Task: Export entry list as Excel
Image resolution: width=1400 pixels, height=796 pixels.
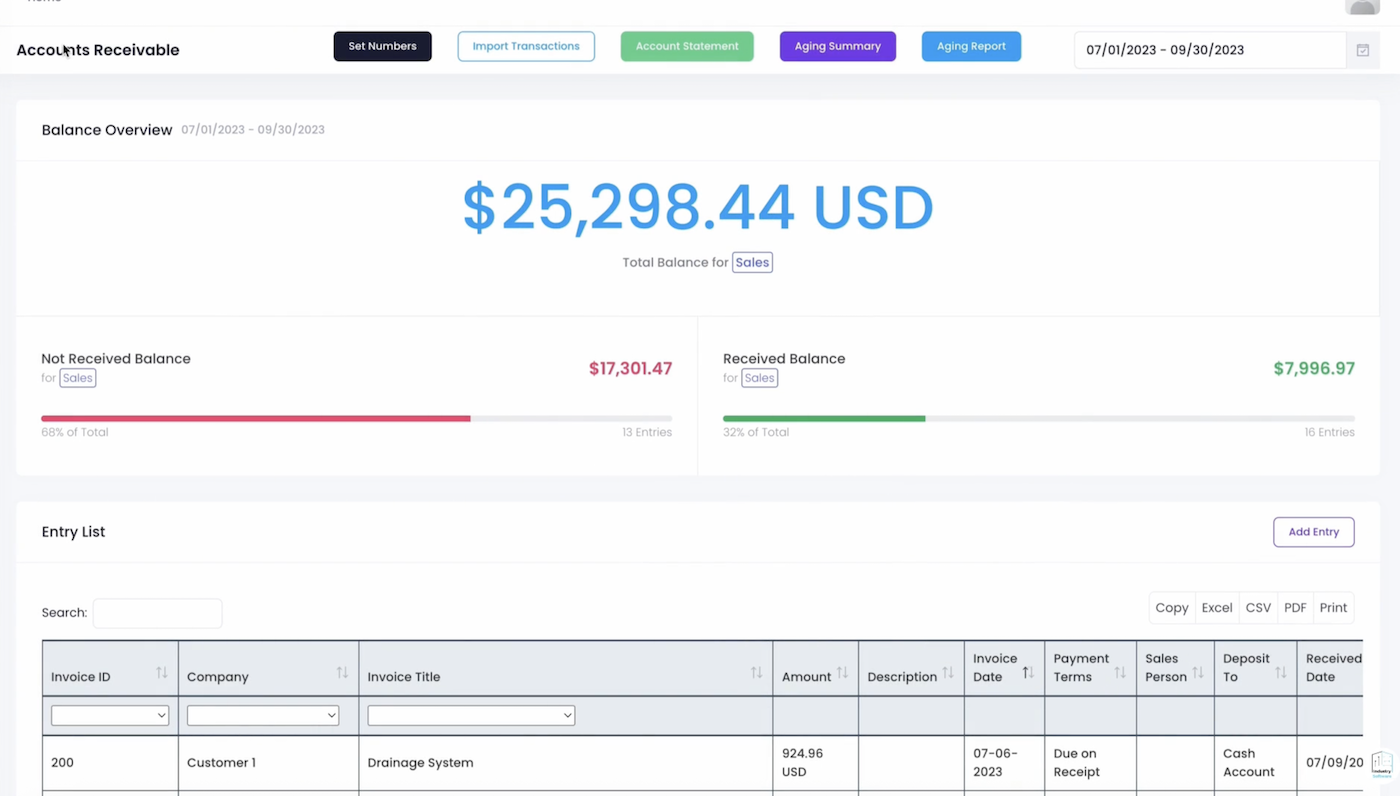Action: tap(1216, 607)
